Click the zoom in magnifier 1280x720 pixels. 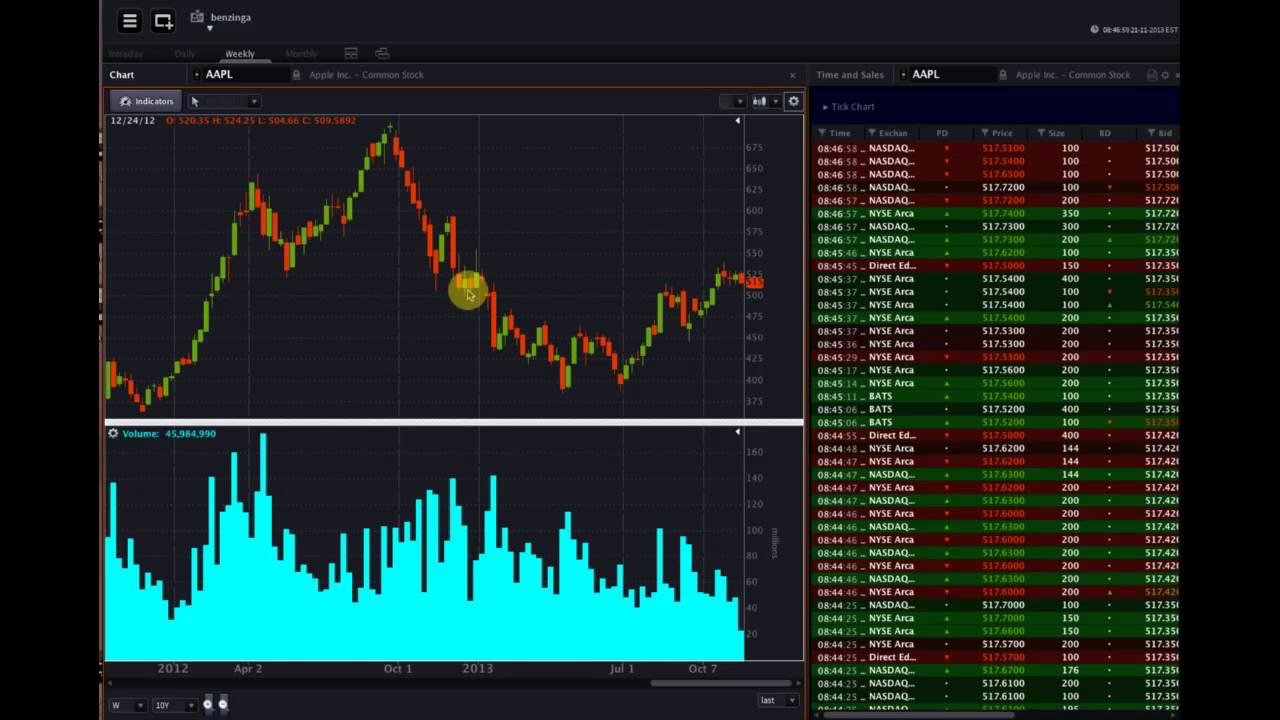208,704
